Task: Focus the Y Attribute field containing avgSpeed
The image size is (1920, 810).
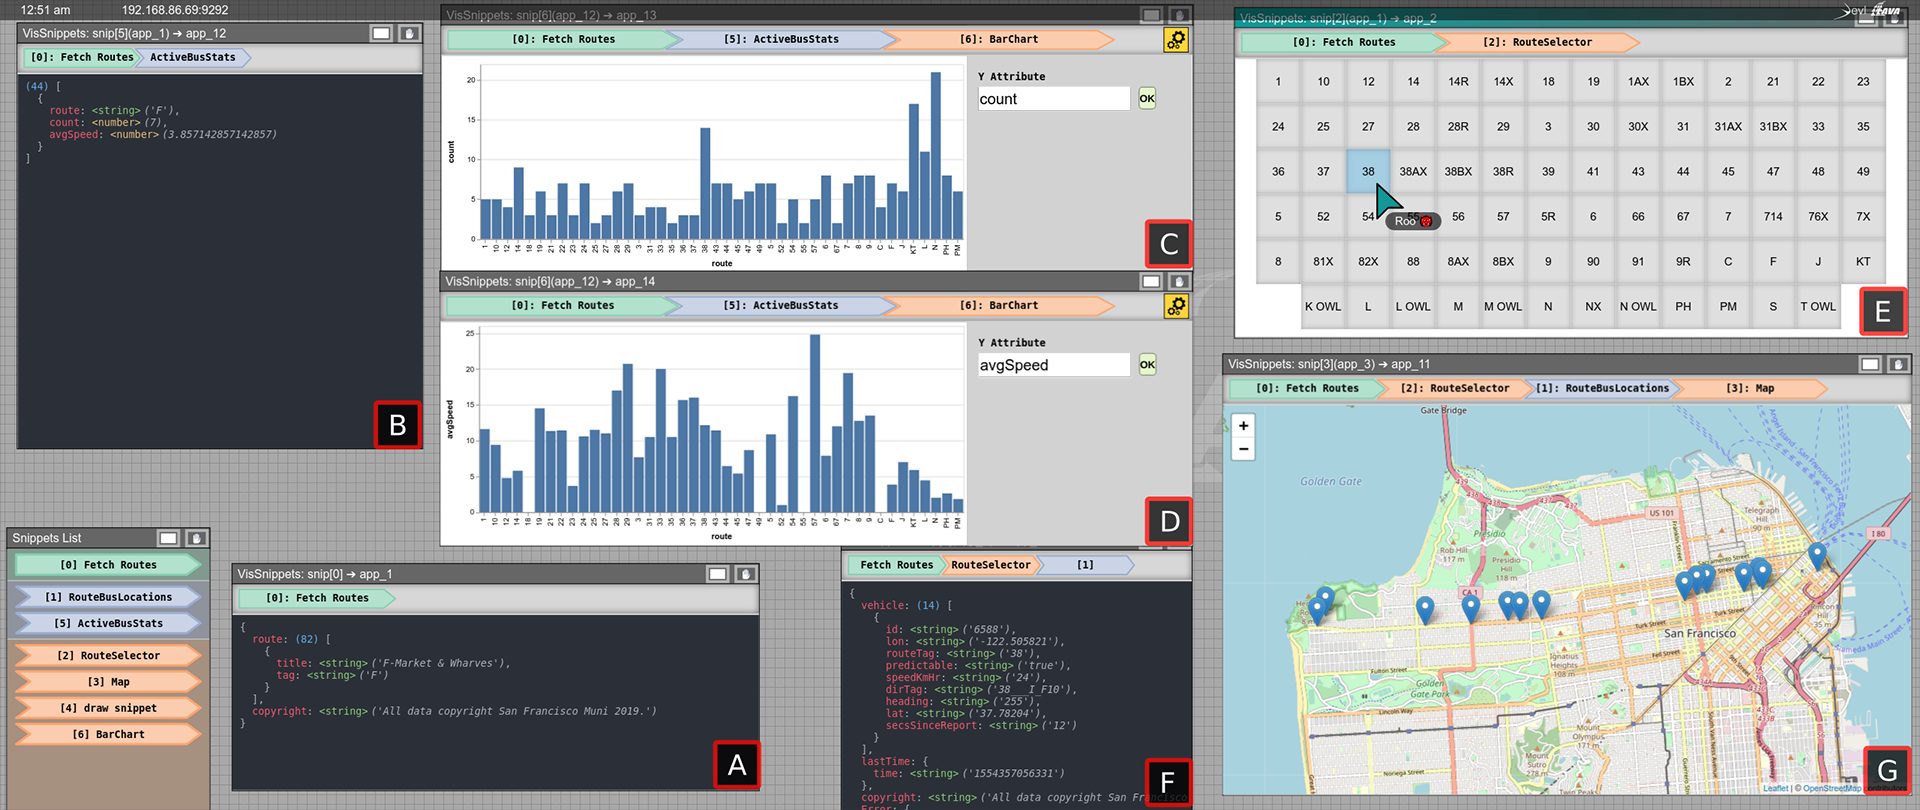Action: (x=1054, y=365)
